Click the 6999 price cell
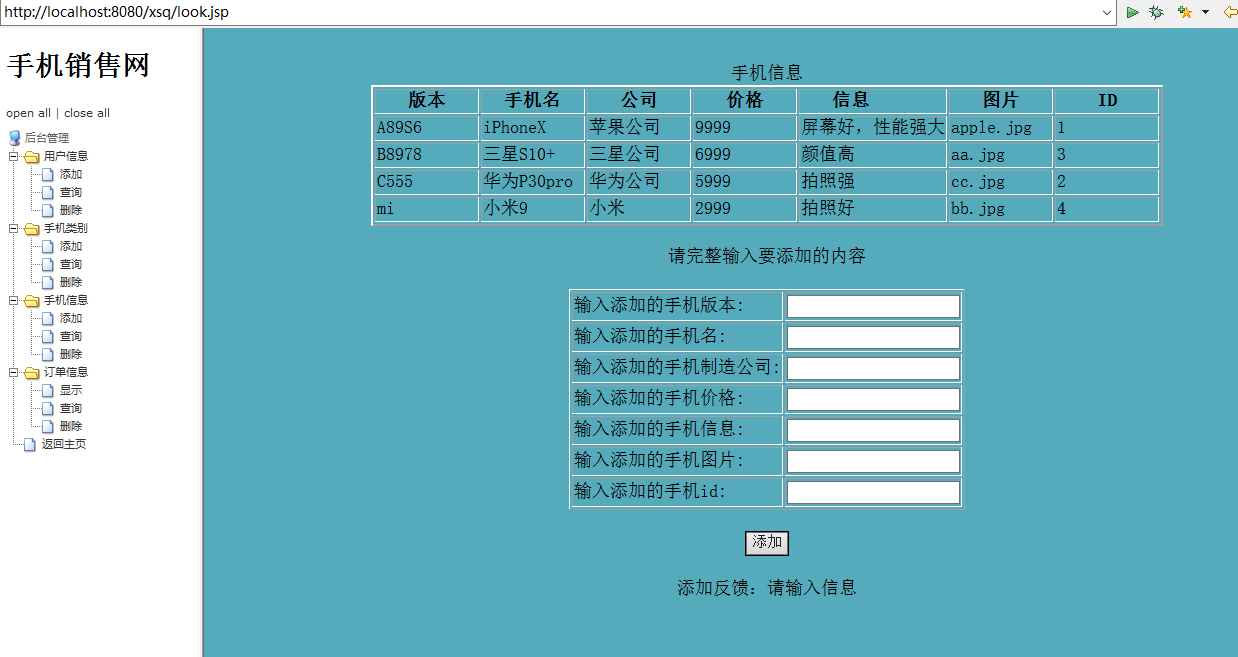1238x657 pixels. click(x=744, y=155)
